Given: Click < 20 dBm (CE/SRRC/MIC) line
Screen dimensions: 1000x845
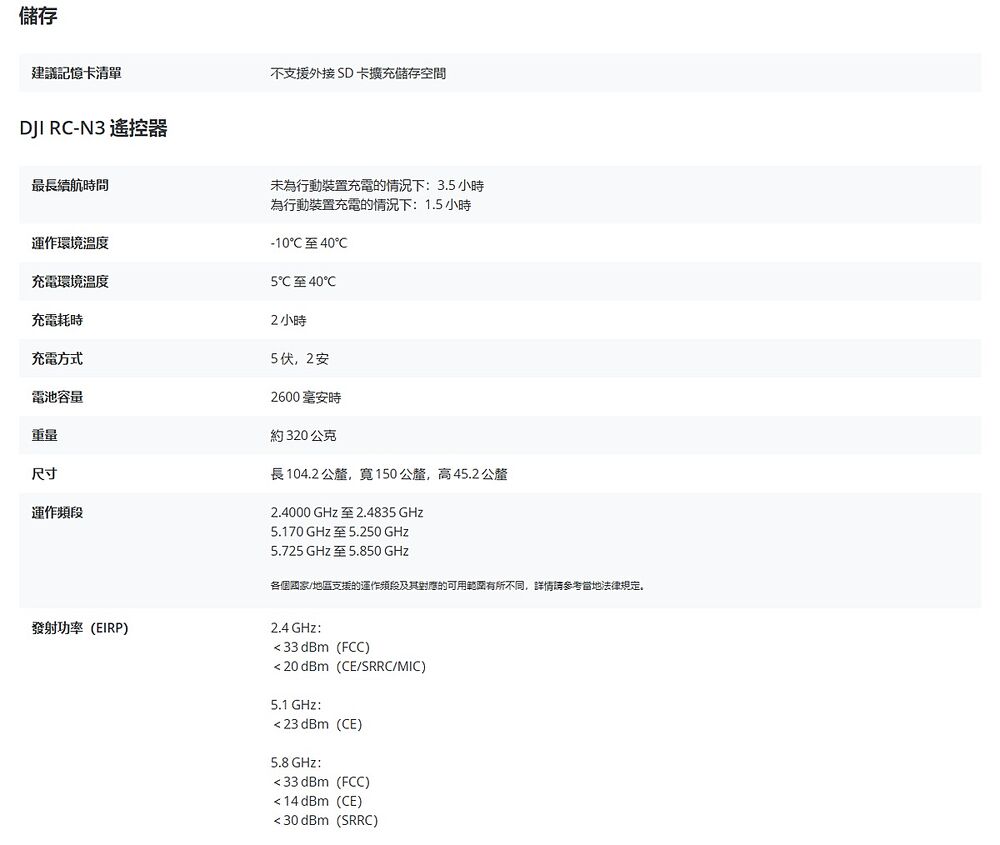Looking at the screenshot, I should 349,666.
